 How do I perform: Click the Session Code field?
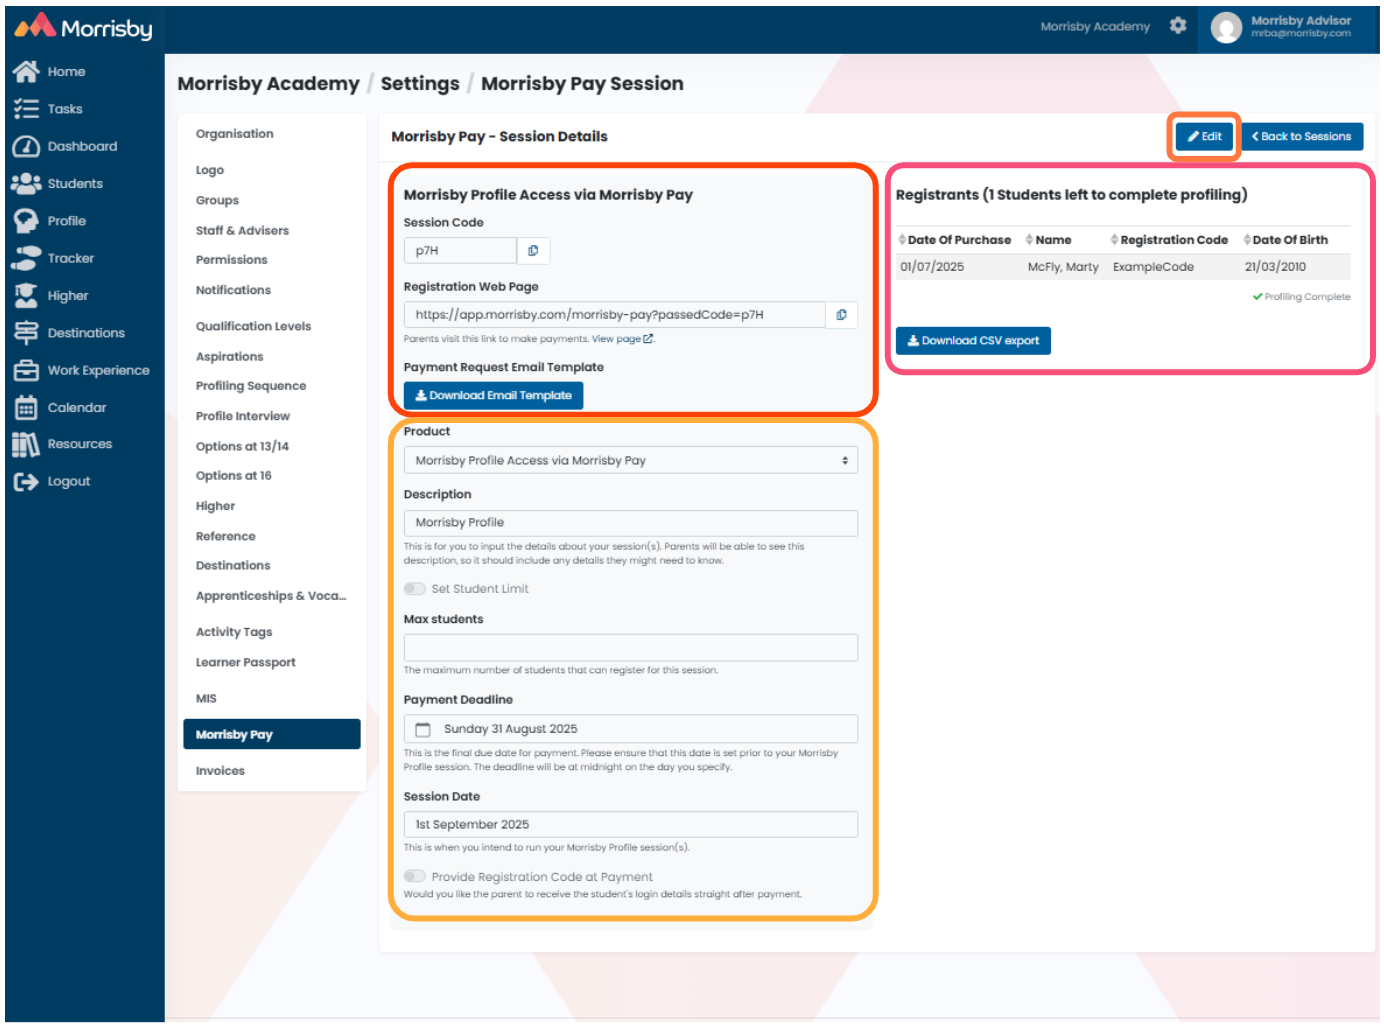click(460, 251)
